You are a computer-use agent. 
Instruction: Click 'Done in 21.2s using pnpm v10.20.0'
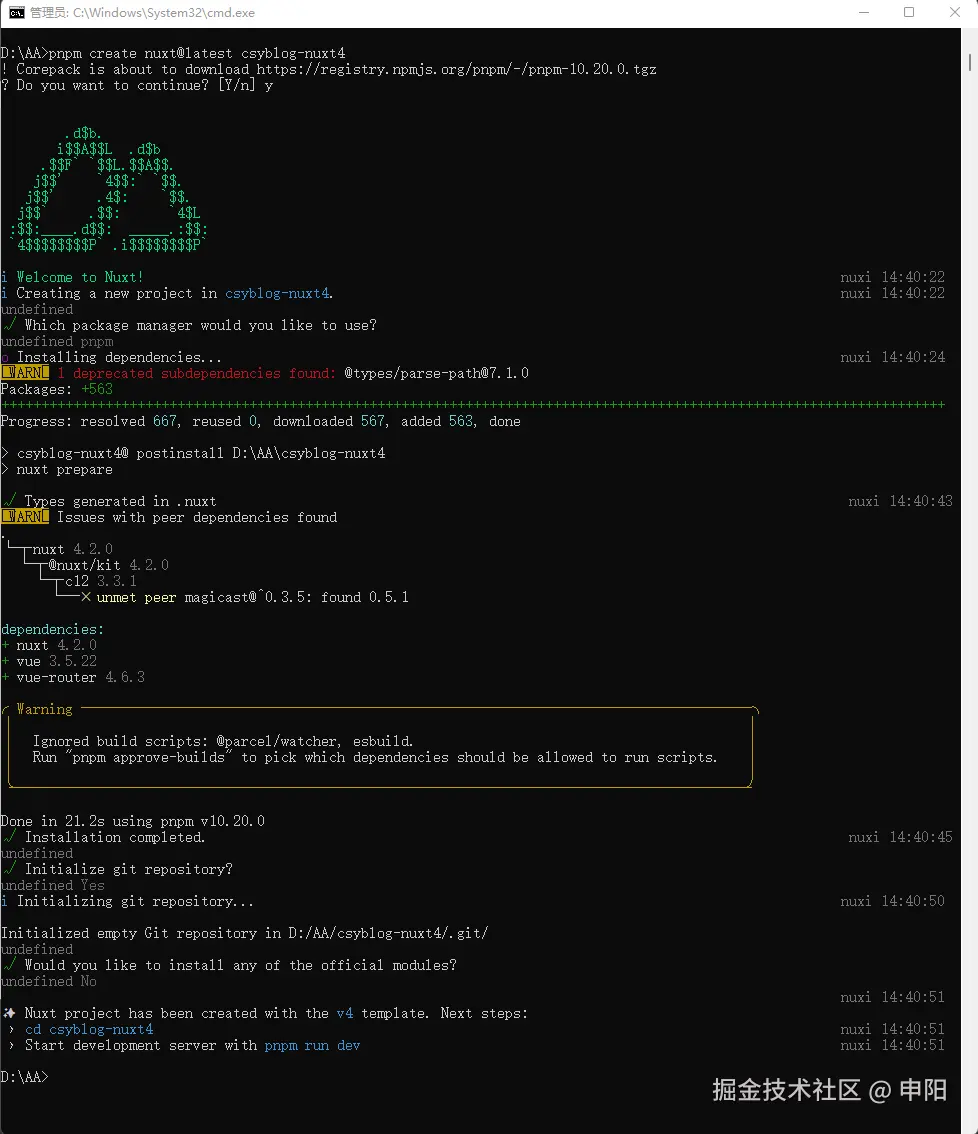(x=133, y=821)
